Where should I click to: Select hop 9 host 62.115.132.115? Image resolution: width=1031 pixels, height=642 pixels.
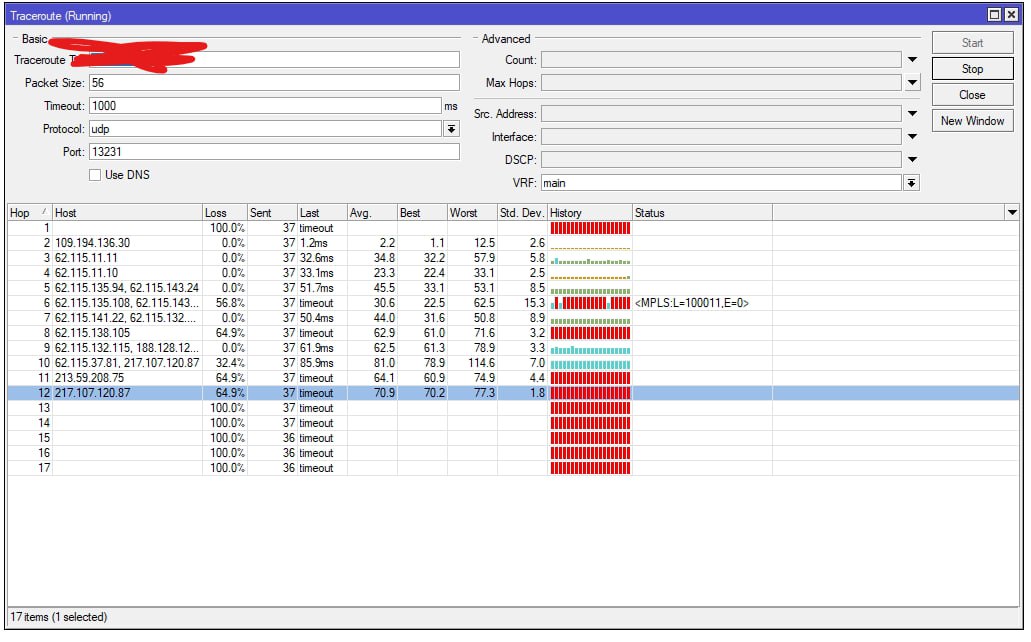pyautogui.click(x=126, y=348)
